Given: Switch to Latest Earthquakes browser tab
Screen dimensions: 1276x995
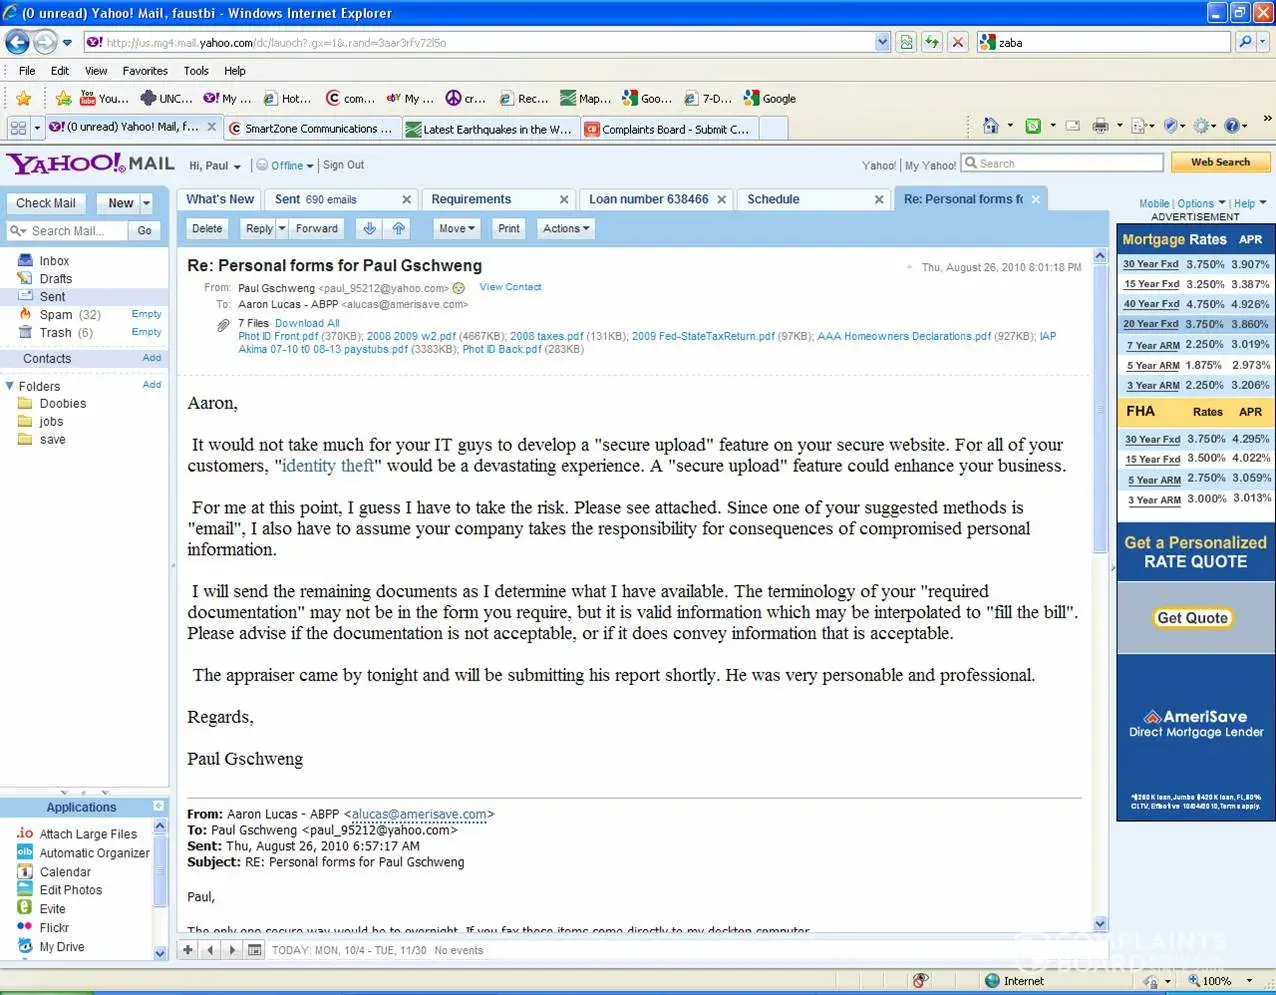Looking at the screenshot, I should [x=490, y=129].
